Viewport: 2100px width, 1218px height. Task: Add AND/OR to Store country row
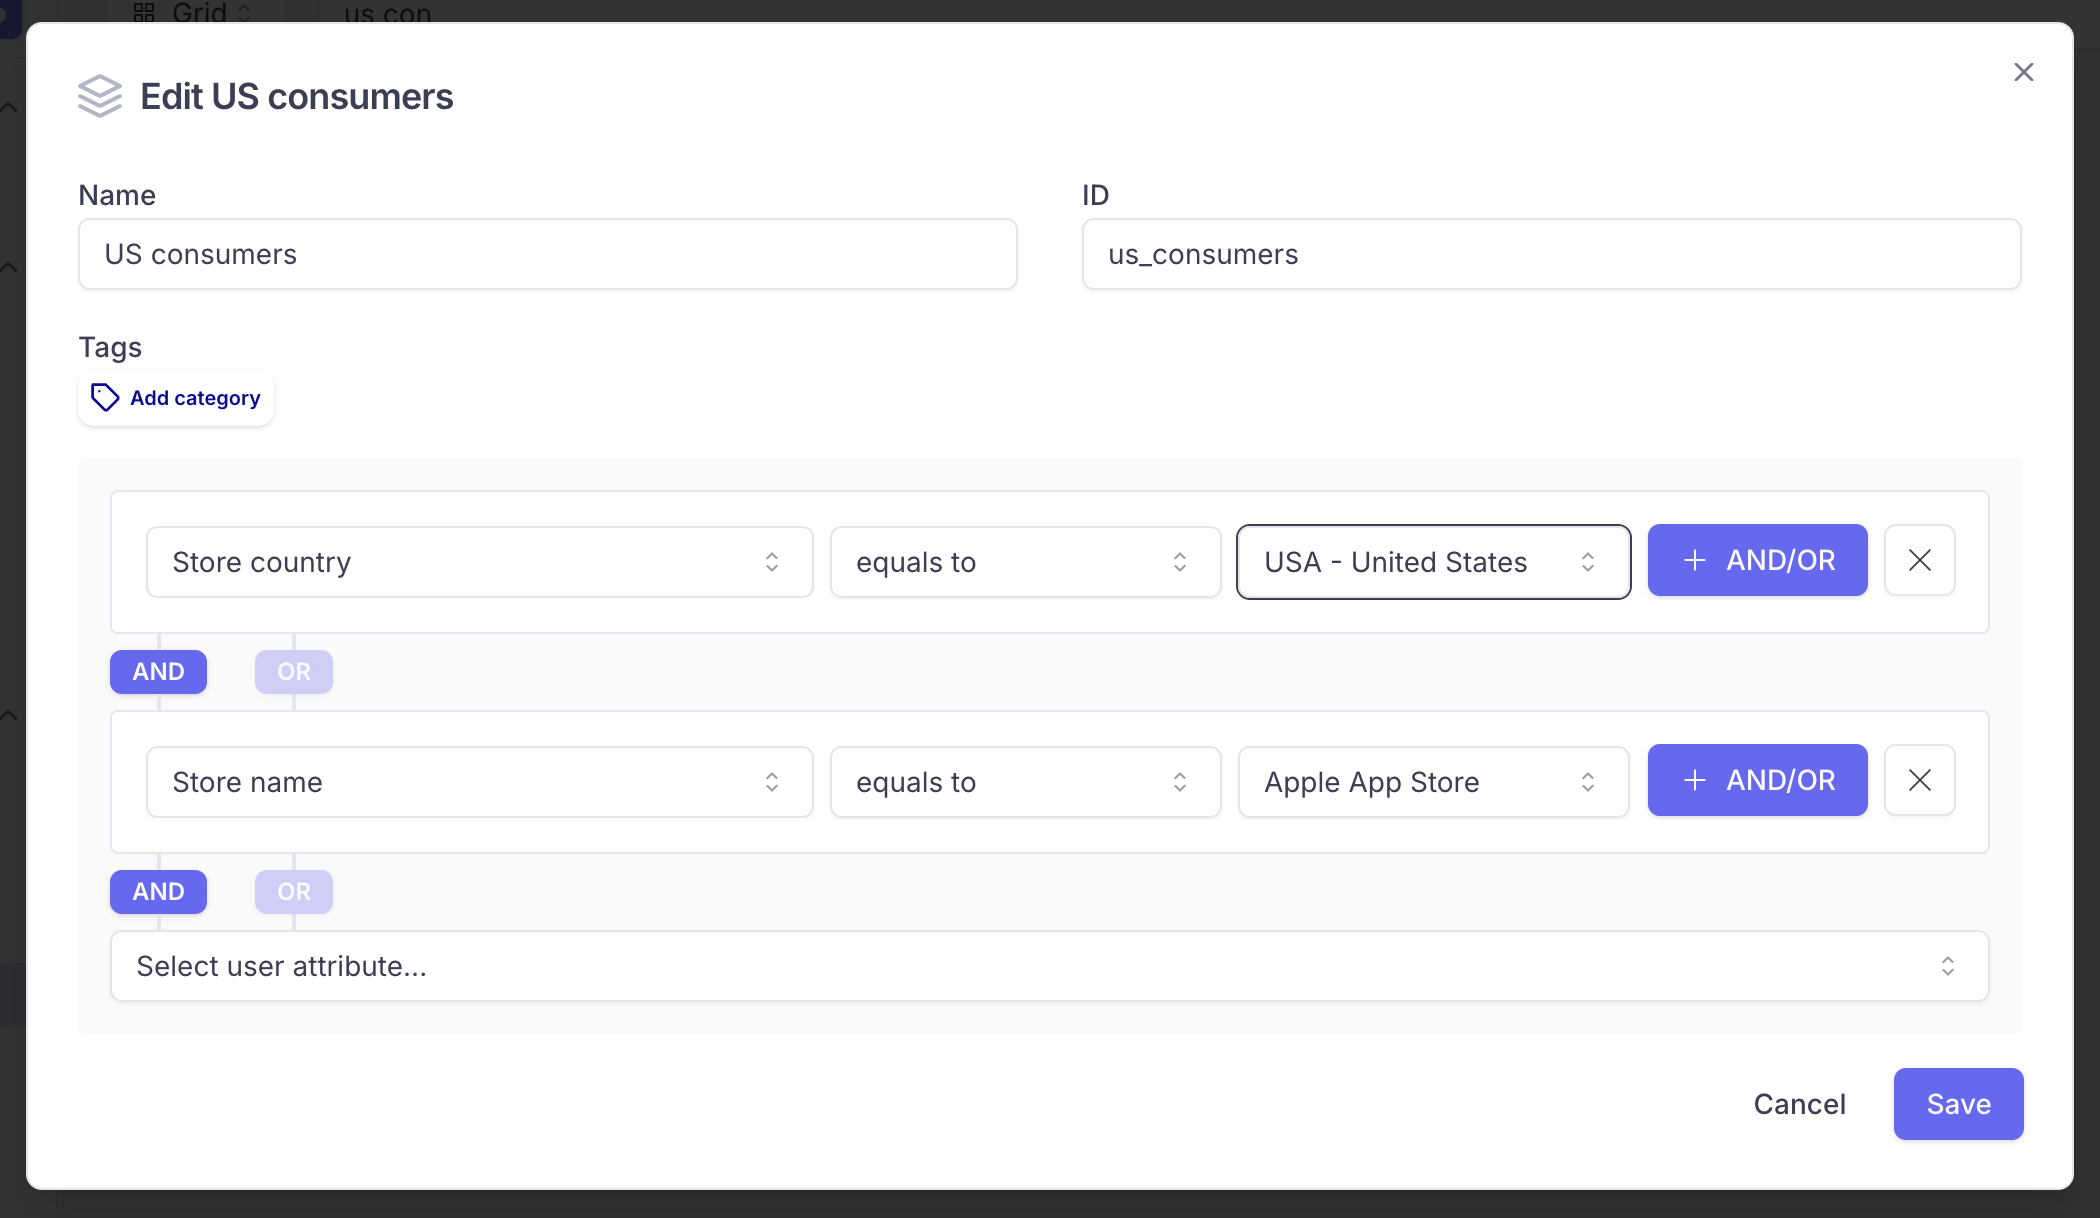pyautogui.click(x=1757, y=560)
